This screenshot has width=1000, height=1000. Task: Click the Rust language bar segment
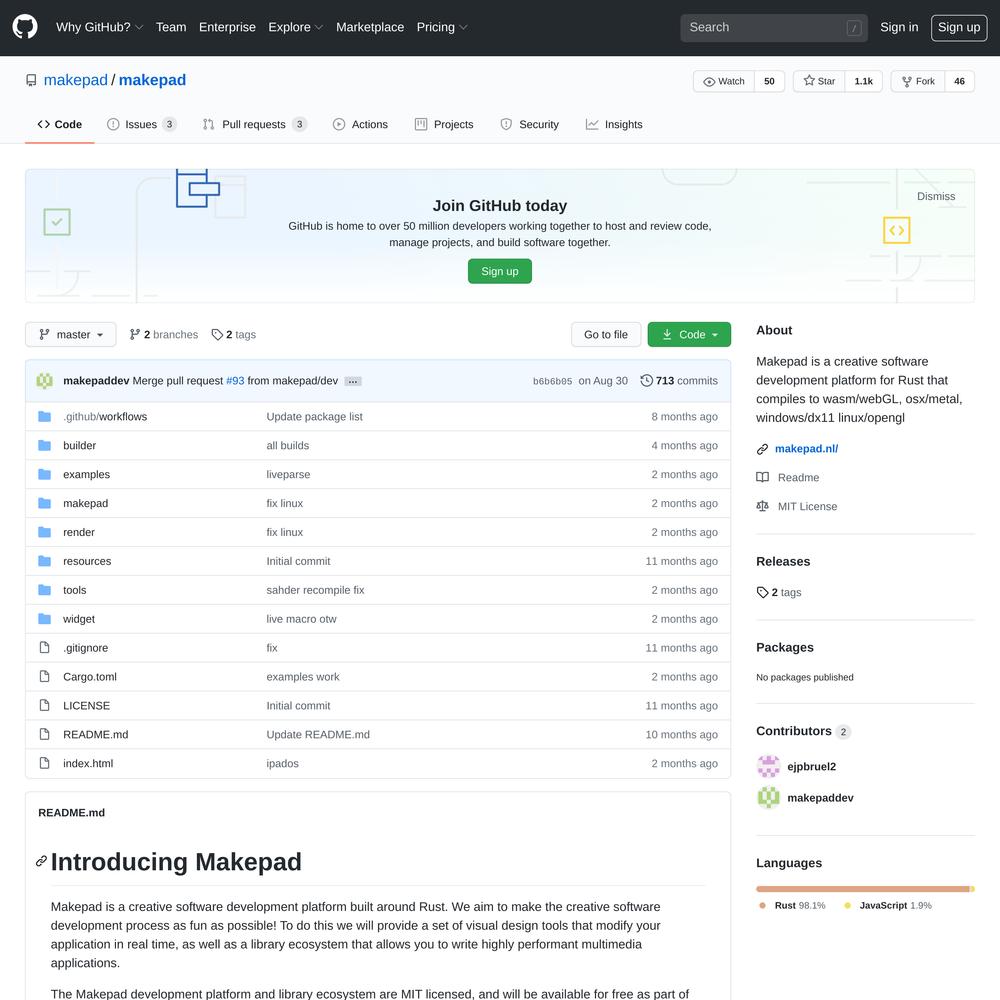pyautogui.click(x=862, y=888)
